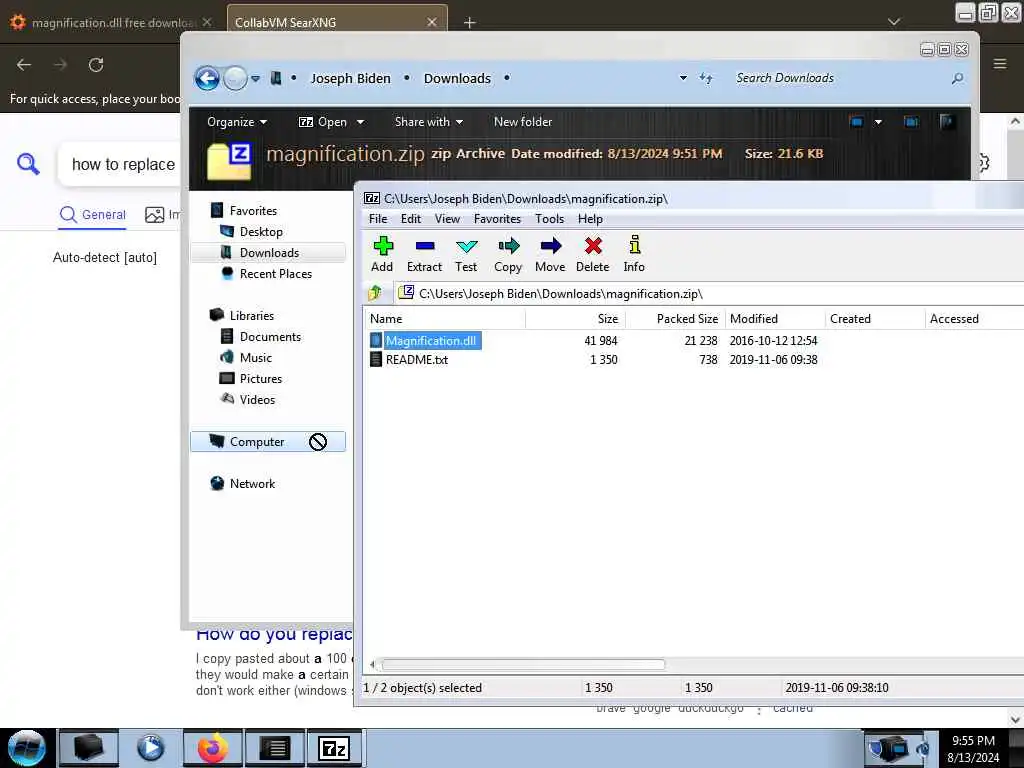This screenshot has width=1024, height=768.
Task: Click the horizontal scrollbar in 7-Zip
Action: (x=523, y=664)
